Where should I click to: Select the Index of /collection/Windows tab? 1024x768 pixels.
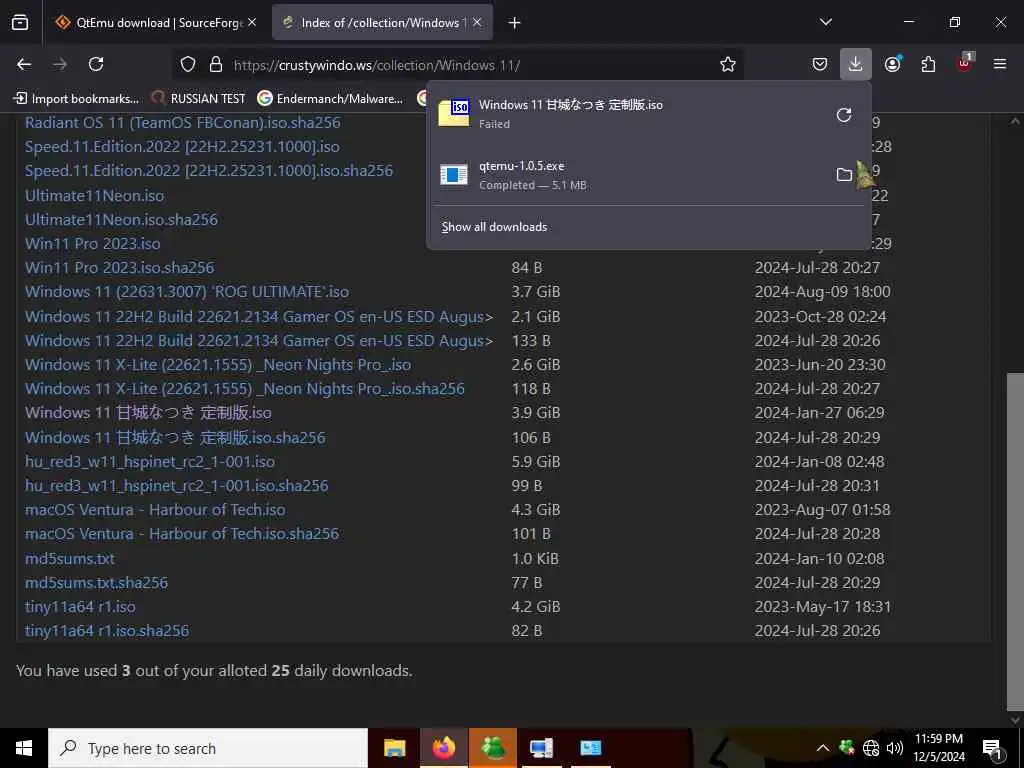[382, 22]
